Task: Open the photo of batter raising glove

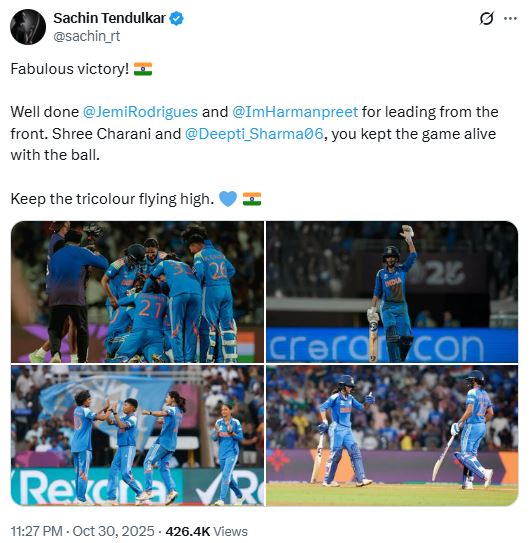Action: tap(392, 292)
